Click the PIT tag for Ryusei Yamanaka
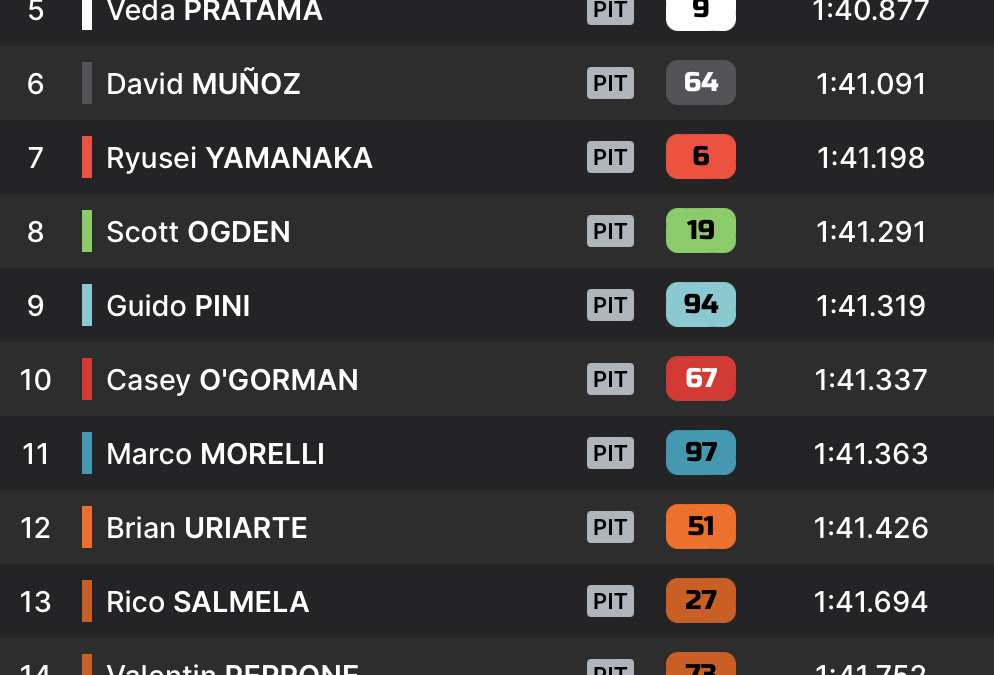The image size is (994, 675). [x=609, y=157]
